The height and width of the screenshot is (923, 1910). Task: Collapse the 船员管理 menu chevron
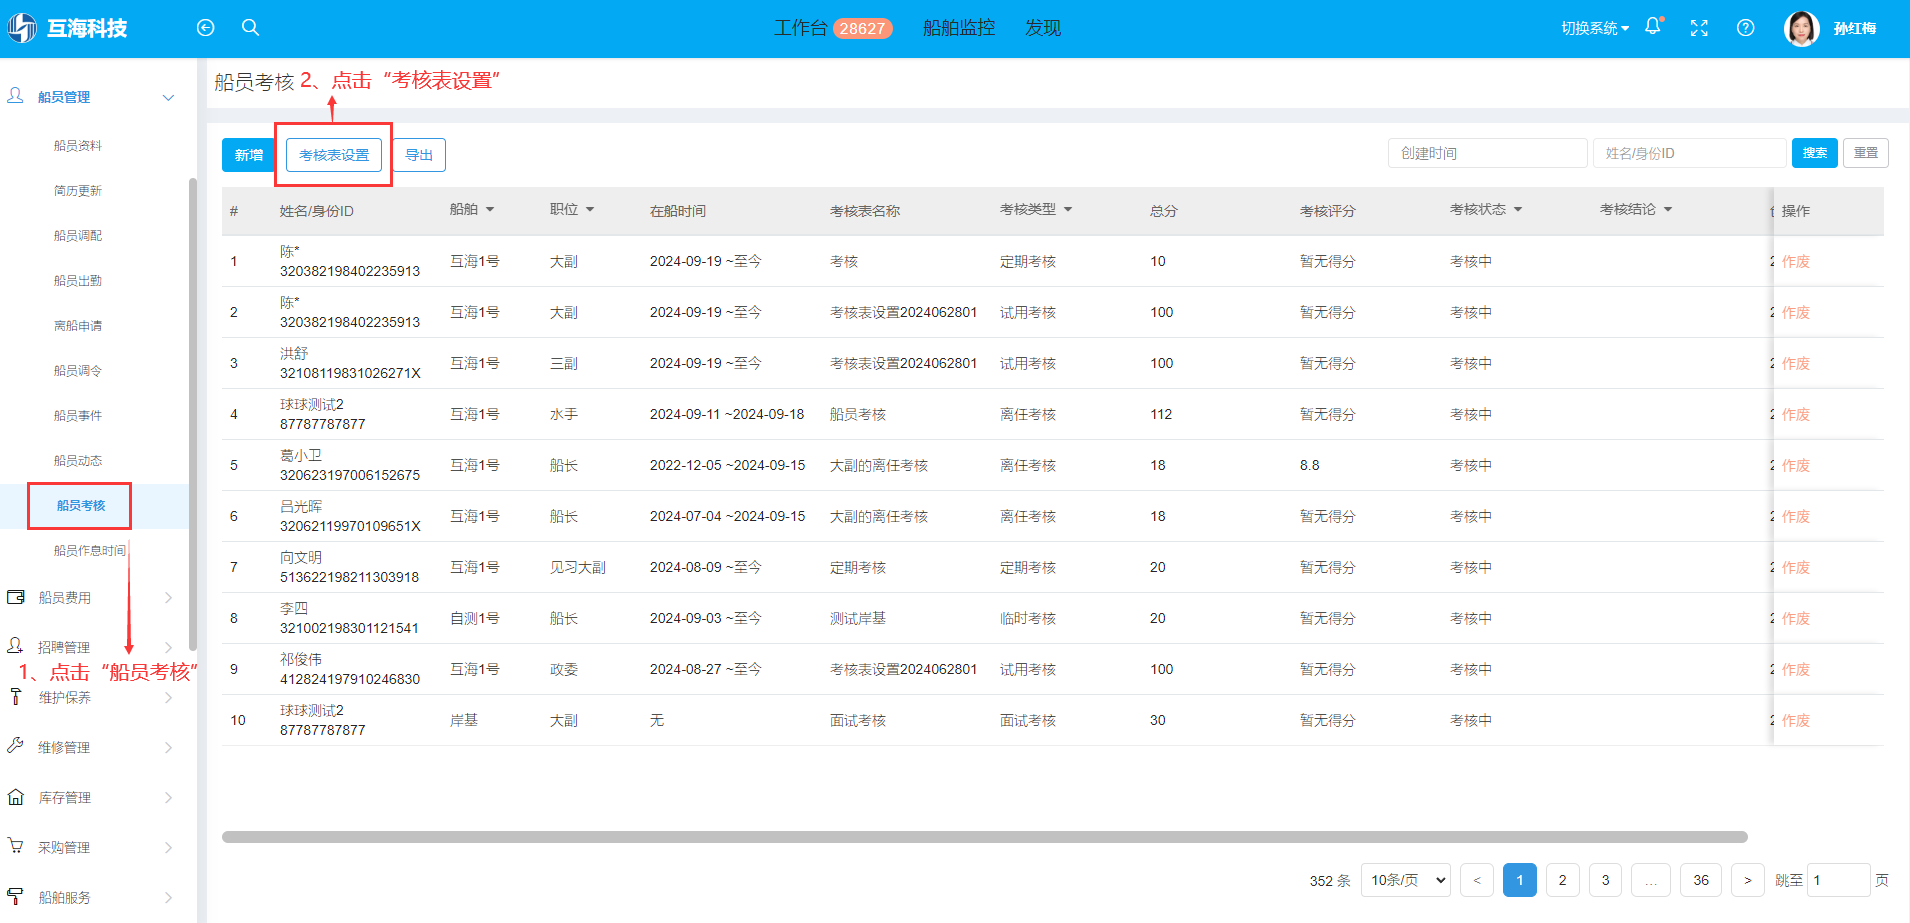(168, 97)
